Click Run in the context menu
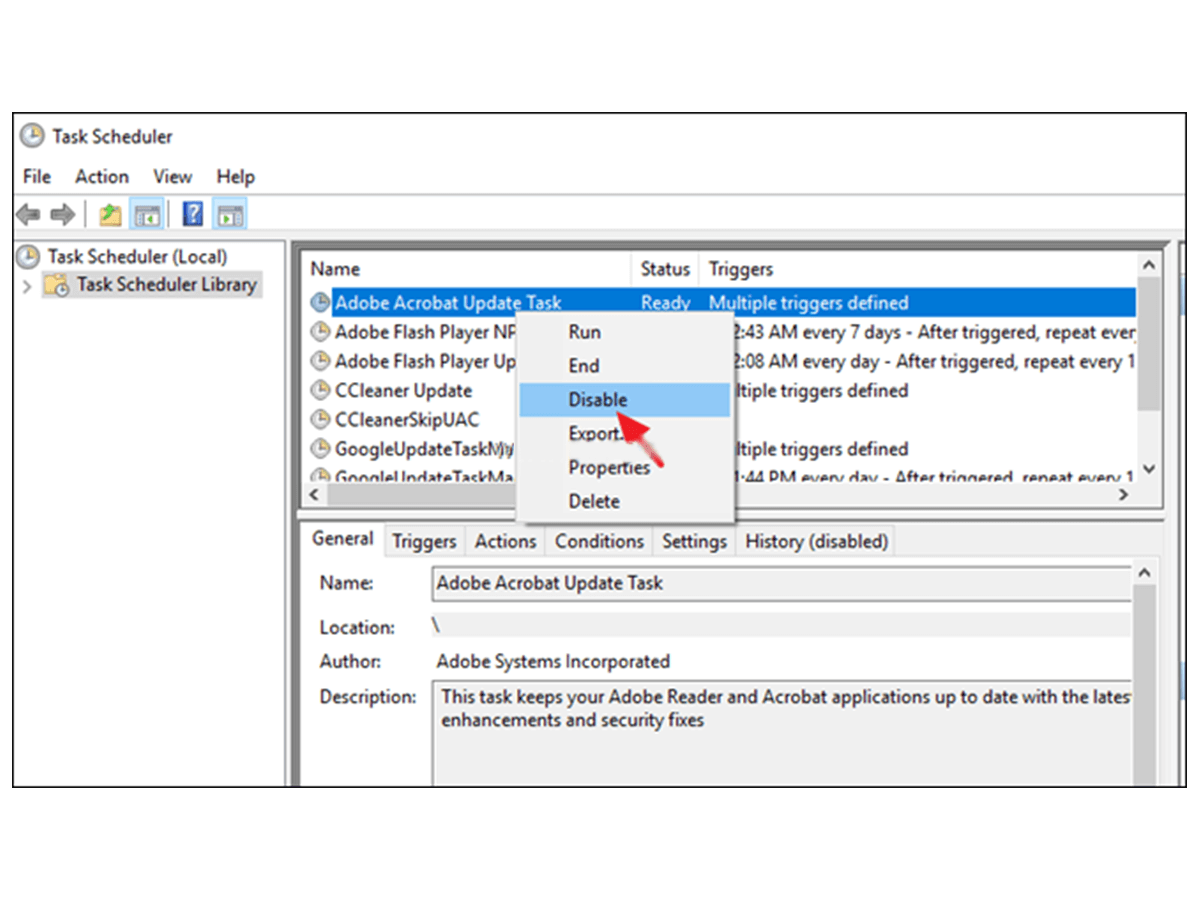The height and width of the screenshot is (900, 1200). (x=584, y=331)
